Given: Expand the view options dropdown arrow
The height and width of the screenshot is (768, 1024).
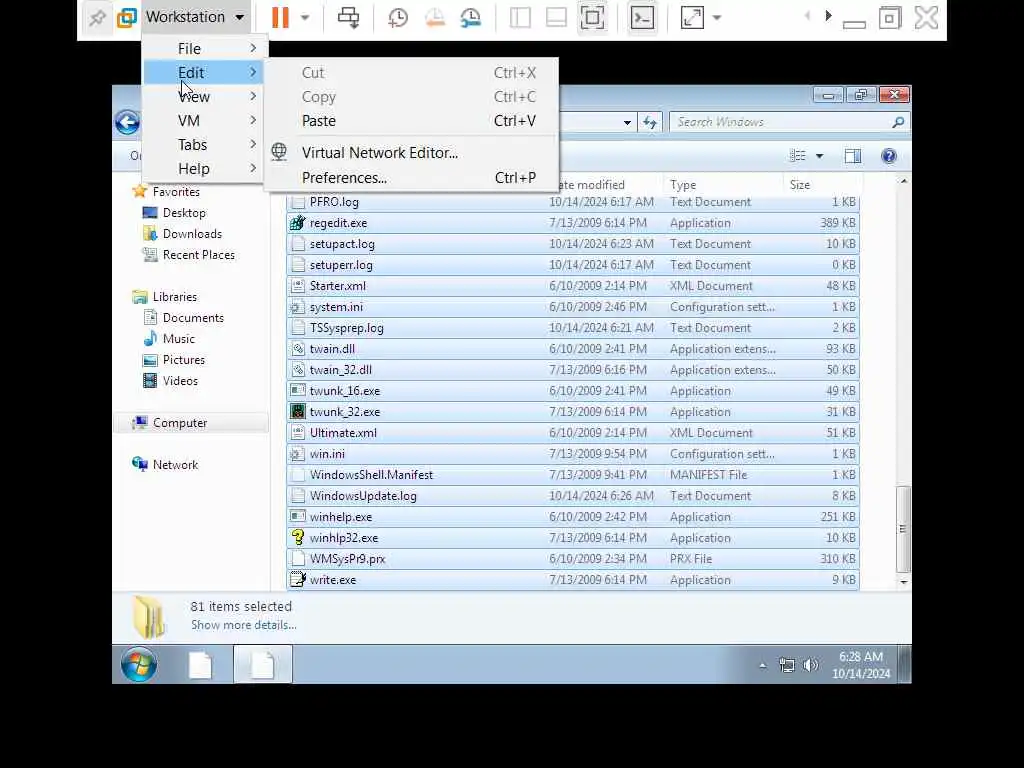Looking at the screenshot, I should 820,155.
